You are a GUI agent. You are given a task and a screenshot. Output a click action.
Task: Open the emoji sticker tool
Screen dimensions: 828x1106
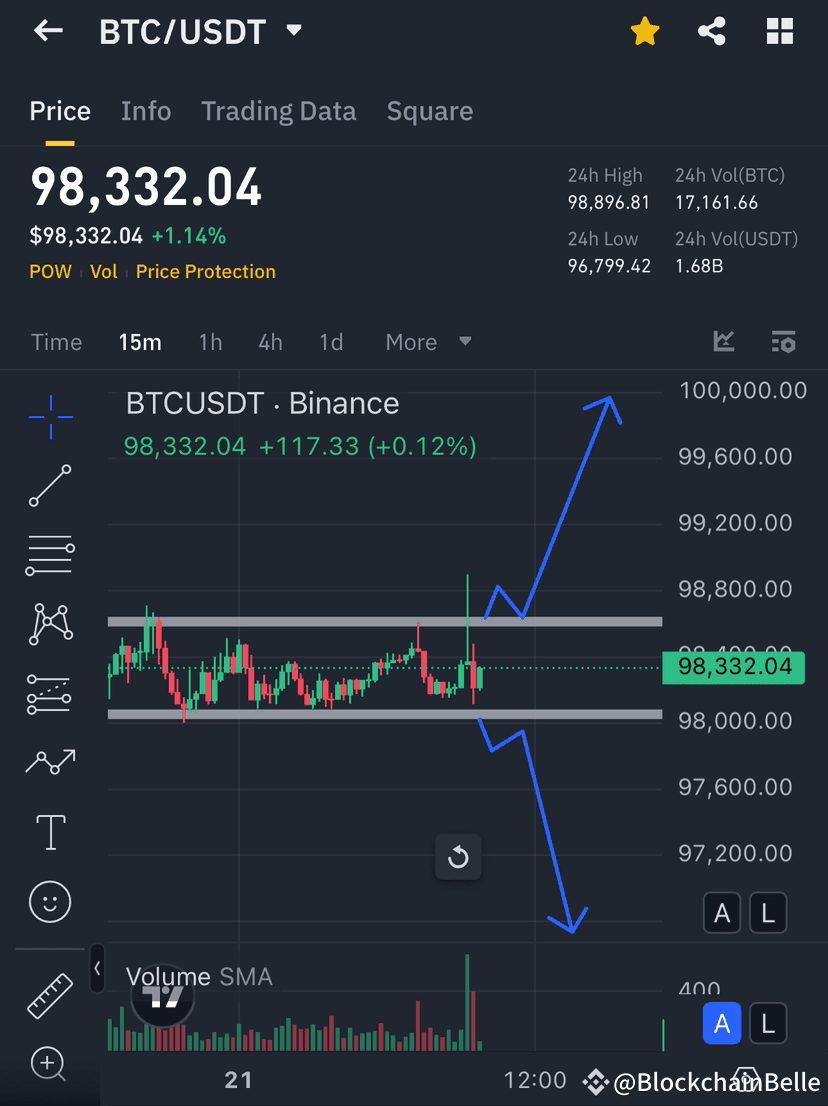pos(49,901)
